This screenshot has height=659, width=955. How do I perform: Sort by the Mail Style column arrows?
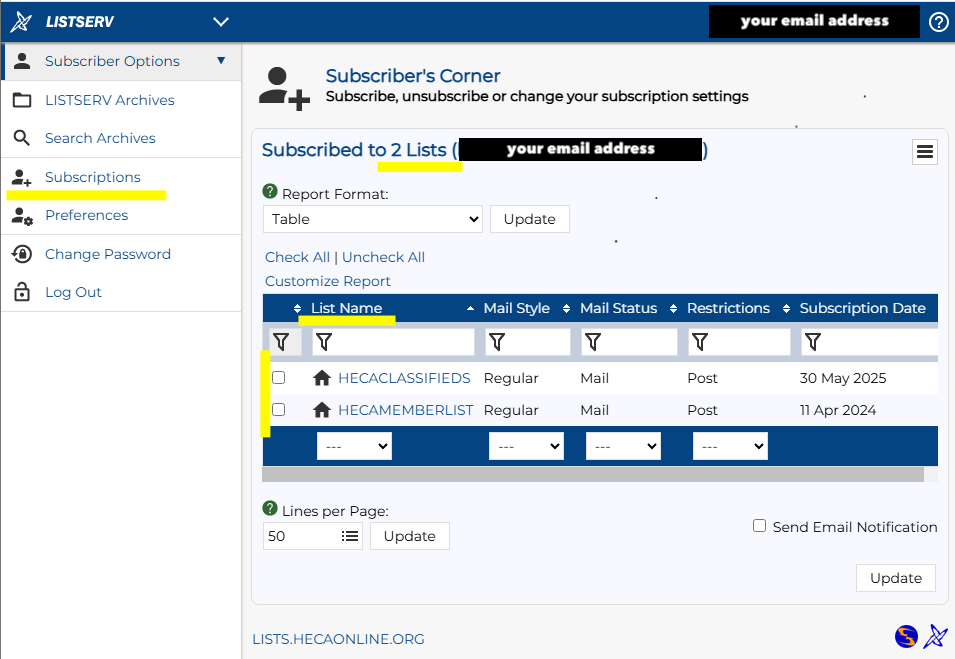(566, 309)
